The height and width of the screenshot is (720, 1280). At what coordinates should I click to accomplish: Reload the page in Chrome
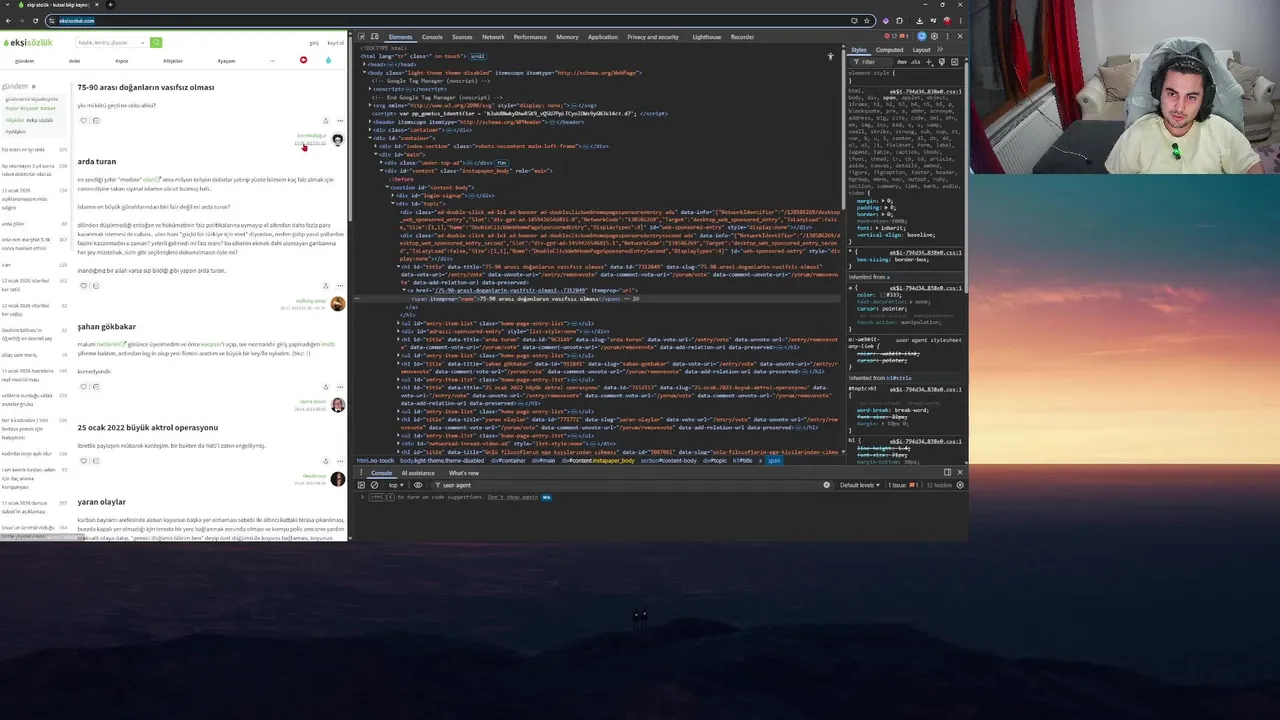37,20
